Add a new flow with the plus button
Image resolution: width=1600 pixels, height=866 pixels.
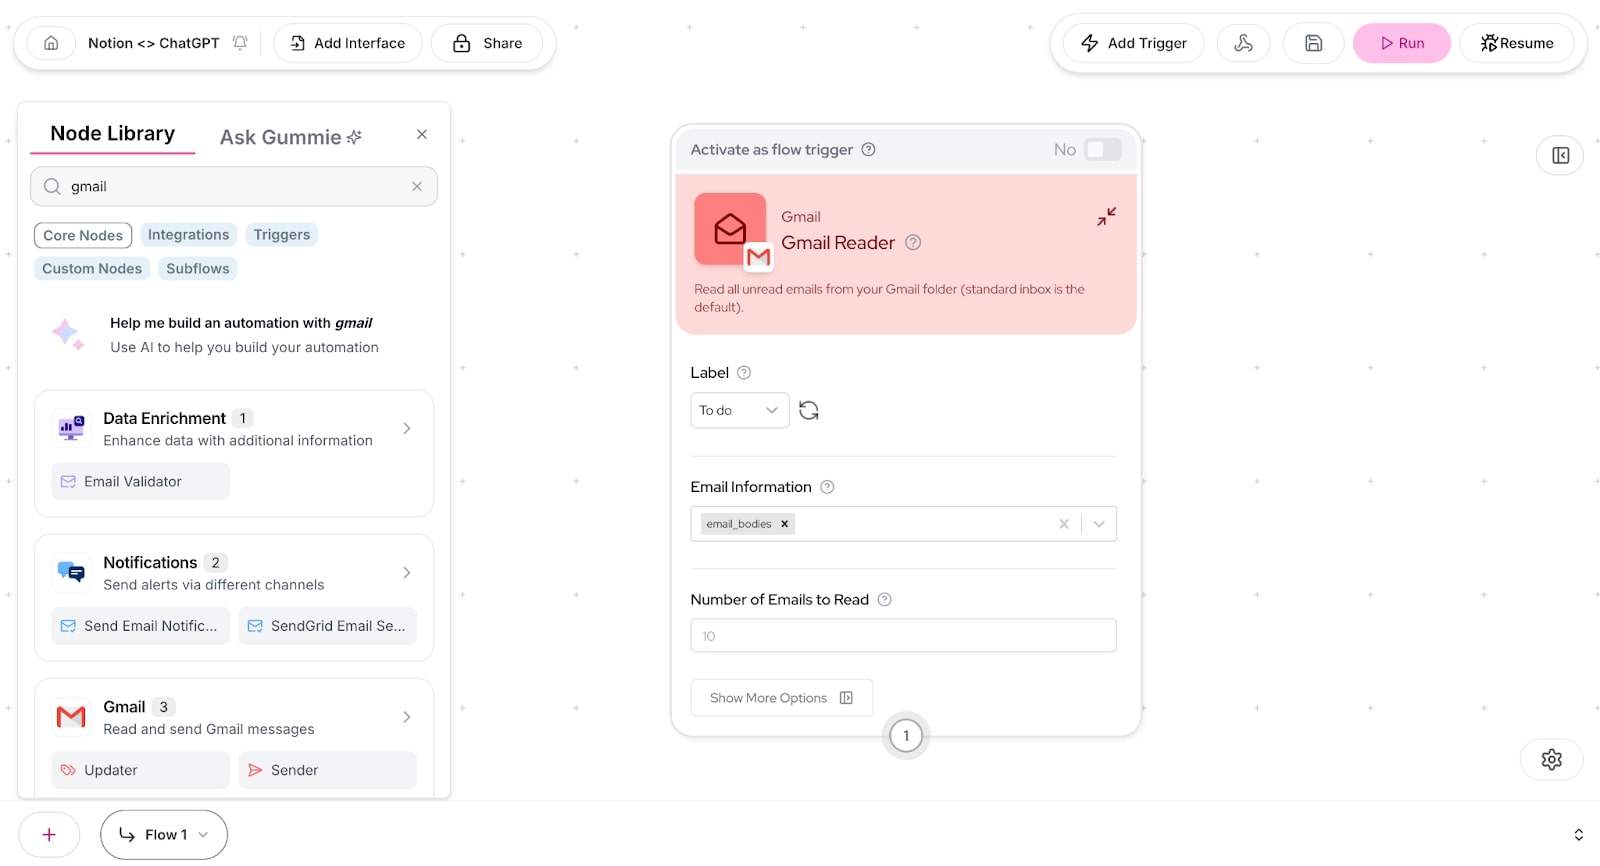[x=49, y=834]
